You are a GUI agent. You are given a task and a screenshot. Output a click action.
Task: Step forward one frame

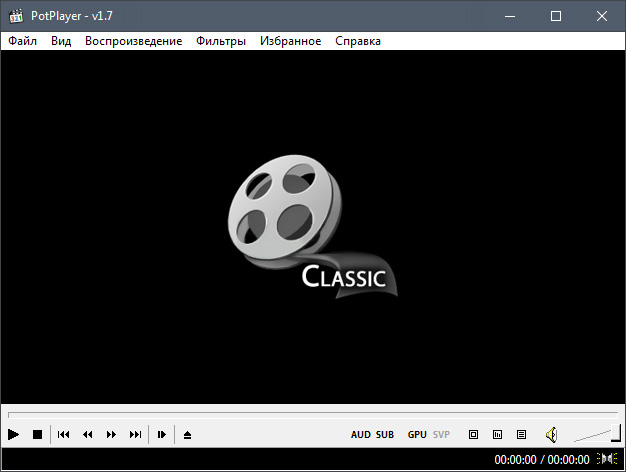point(161,434)
